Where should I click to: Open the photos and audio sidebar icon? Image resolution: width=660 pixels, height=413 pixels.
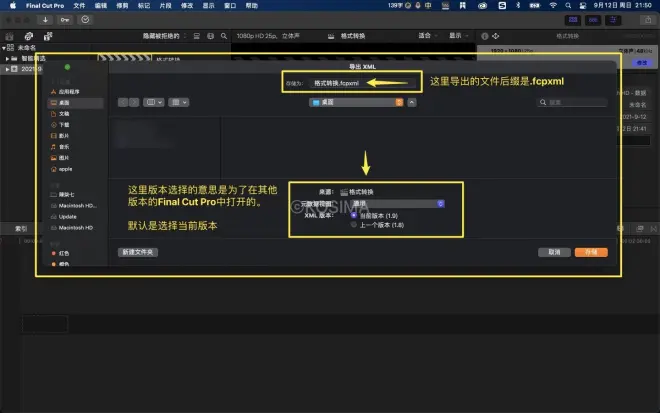(29, 36)
